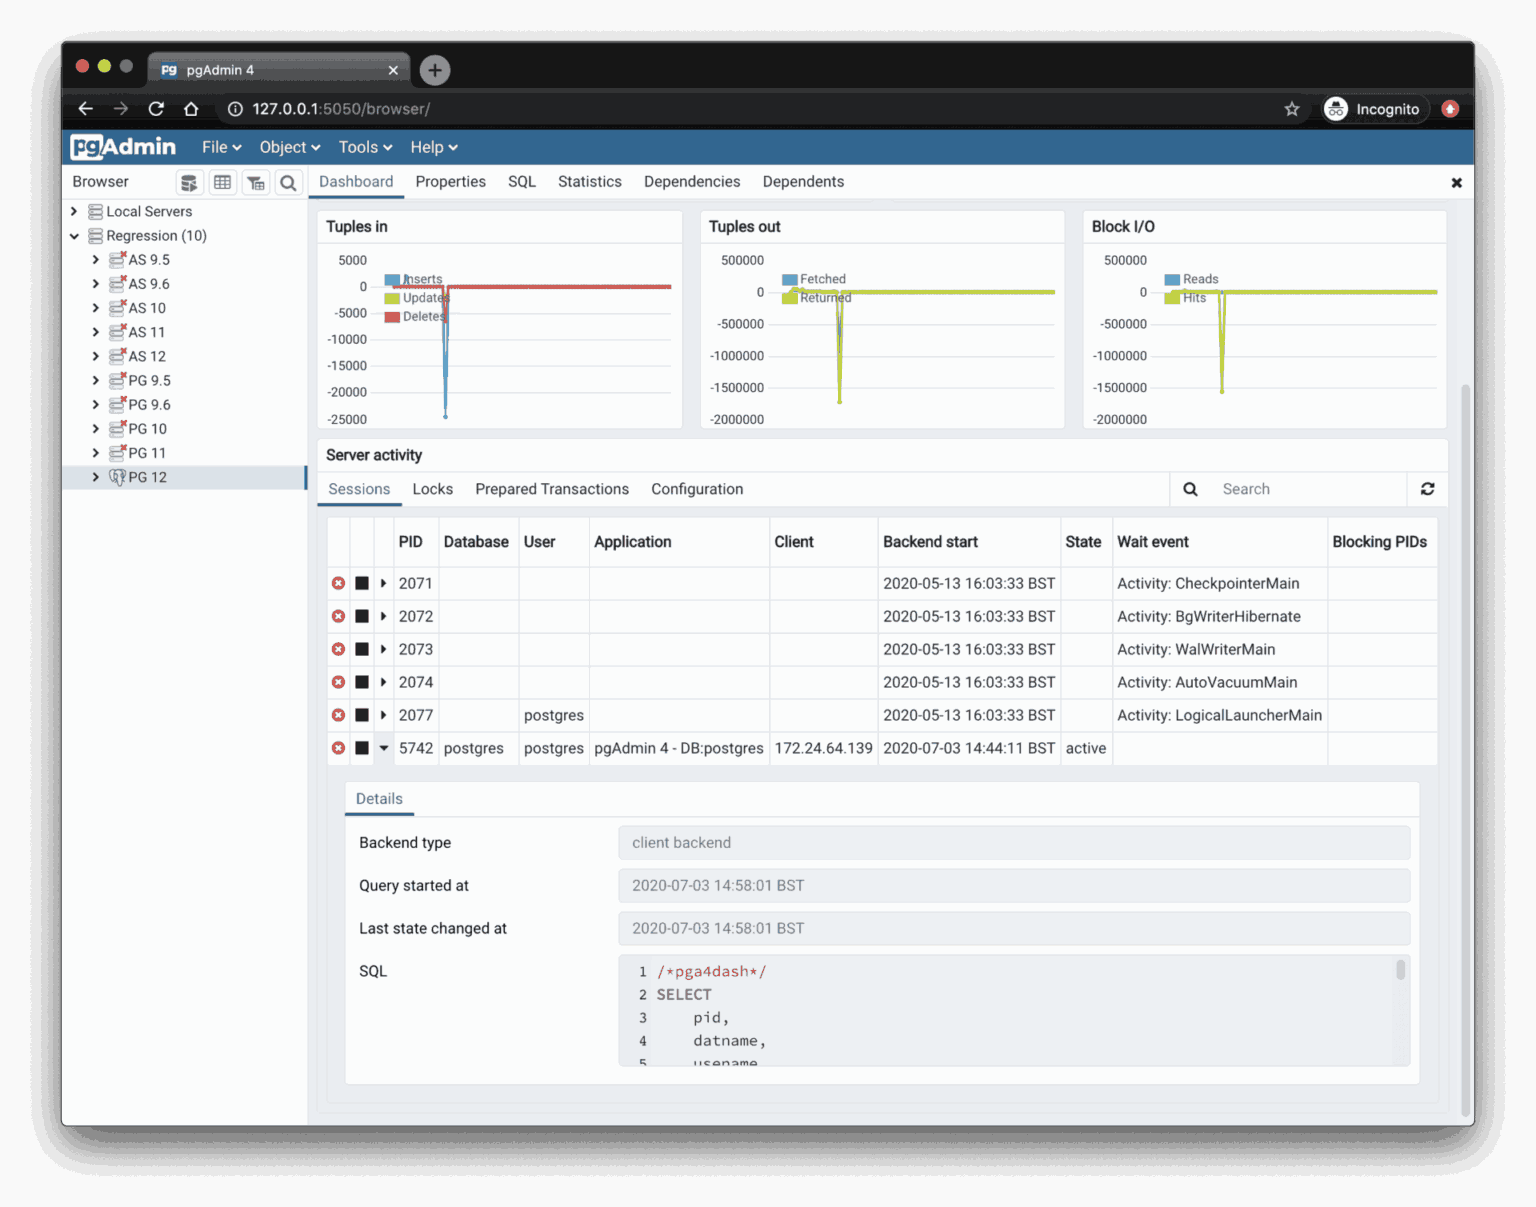Open the Locks view in Server activity

[x=432, y=489]
